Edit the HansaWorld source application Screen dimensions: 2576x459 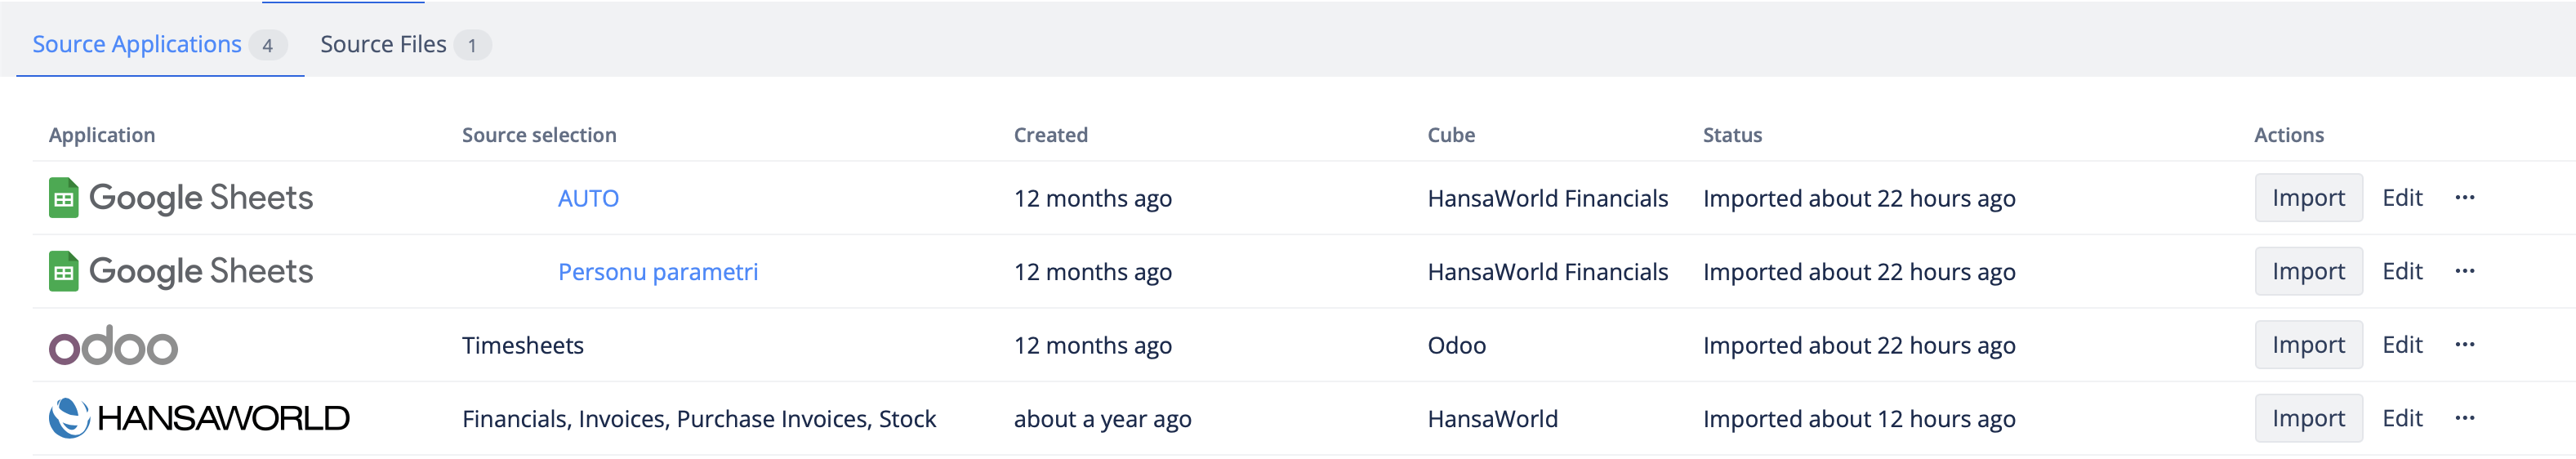2401,418
